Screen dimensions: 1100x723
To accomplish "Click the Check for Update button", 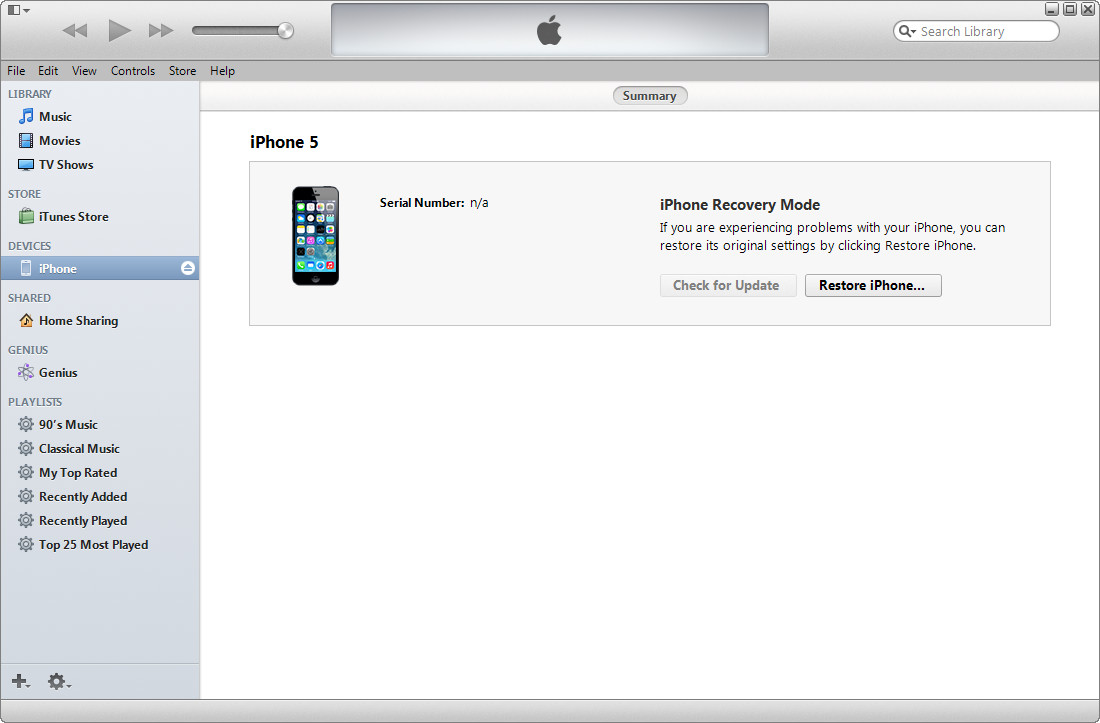I will 727,285.
